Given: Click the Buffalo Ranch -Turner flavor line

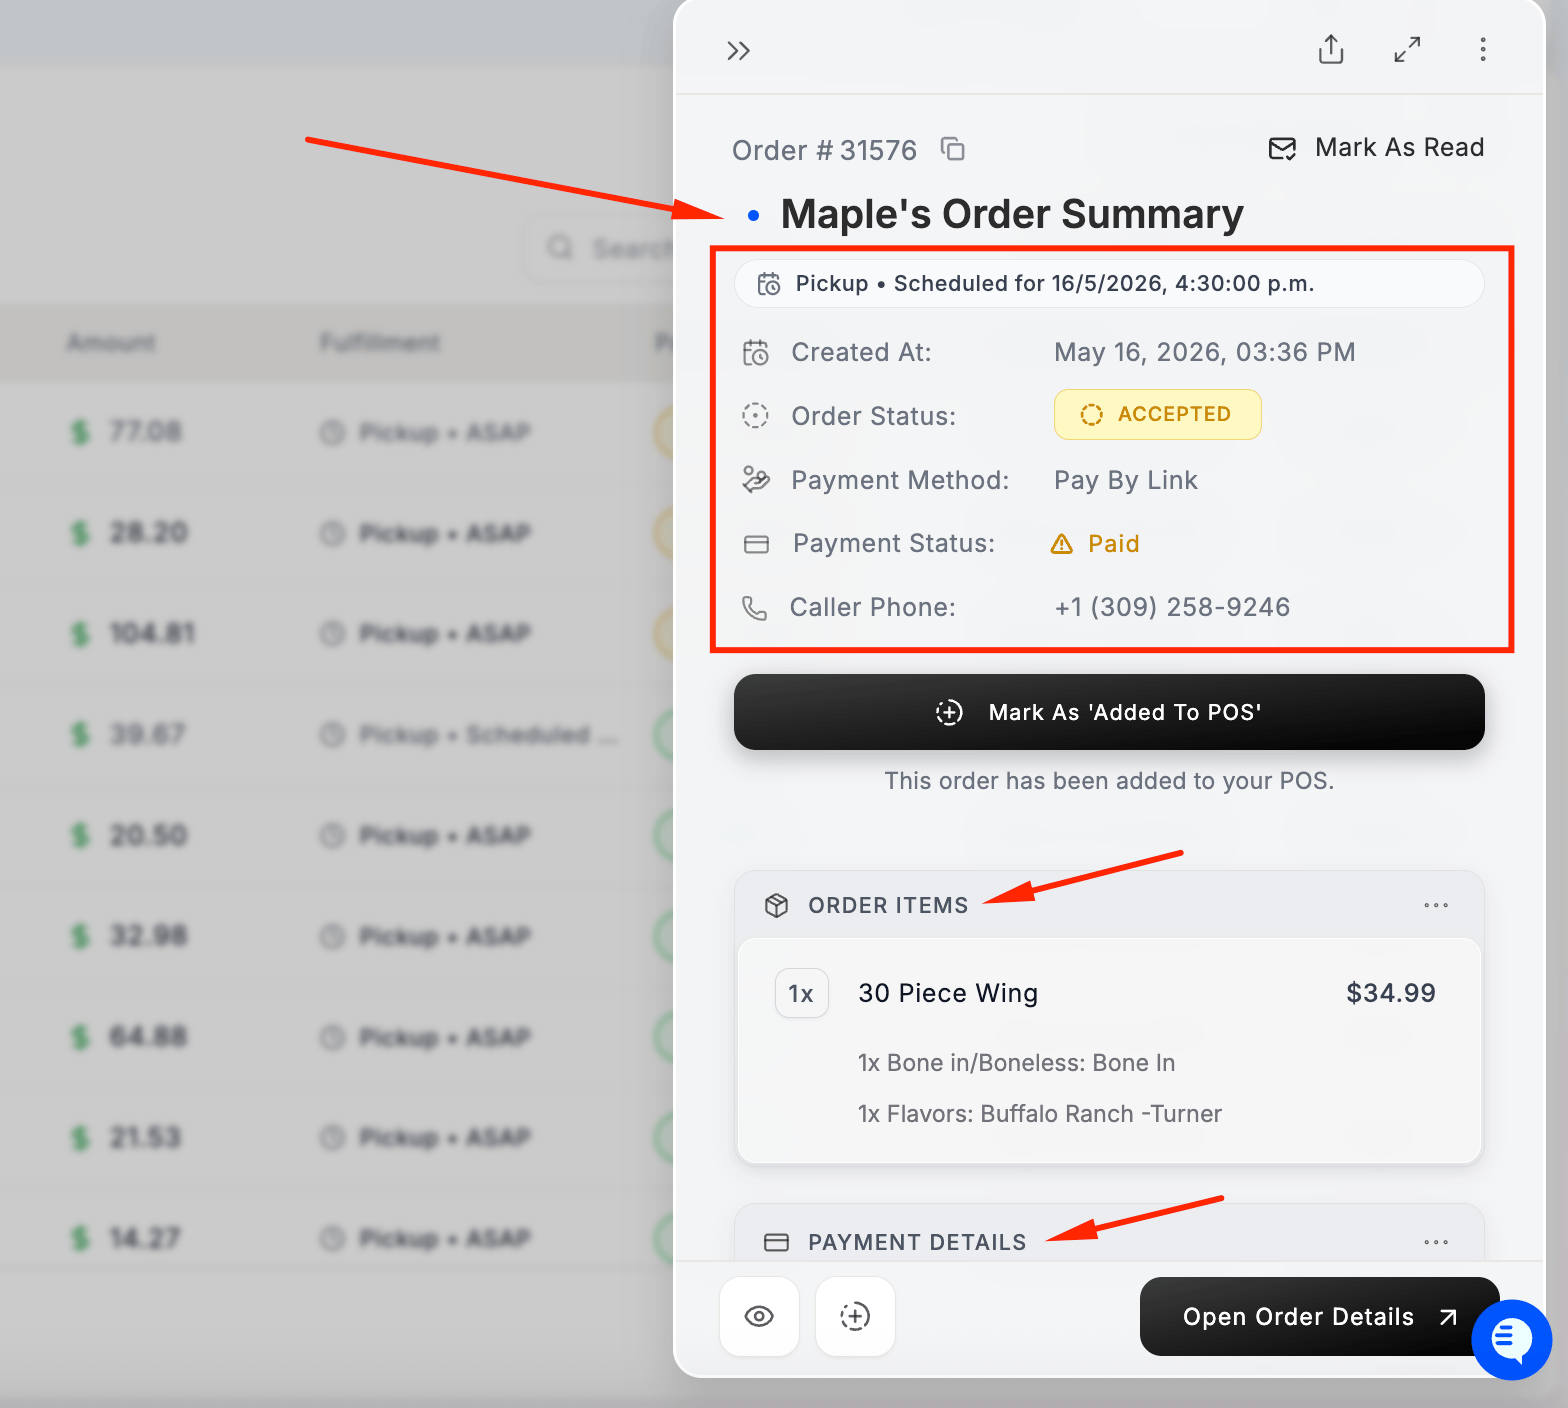Looking at the screenshot, I should tap(1040, 1114).
